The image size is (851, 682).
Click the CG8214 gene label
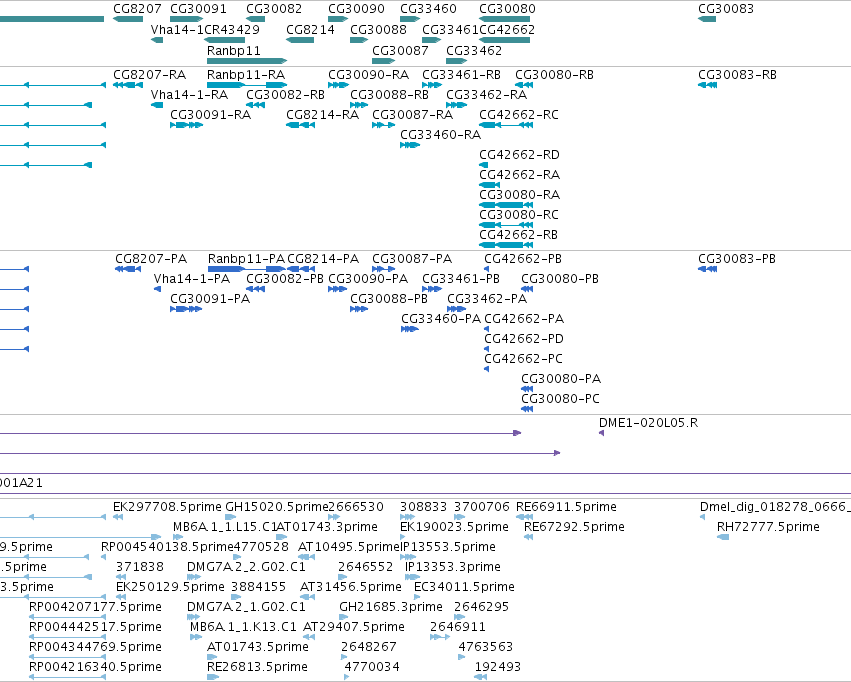[x=310, y=29]
